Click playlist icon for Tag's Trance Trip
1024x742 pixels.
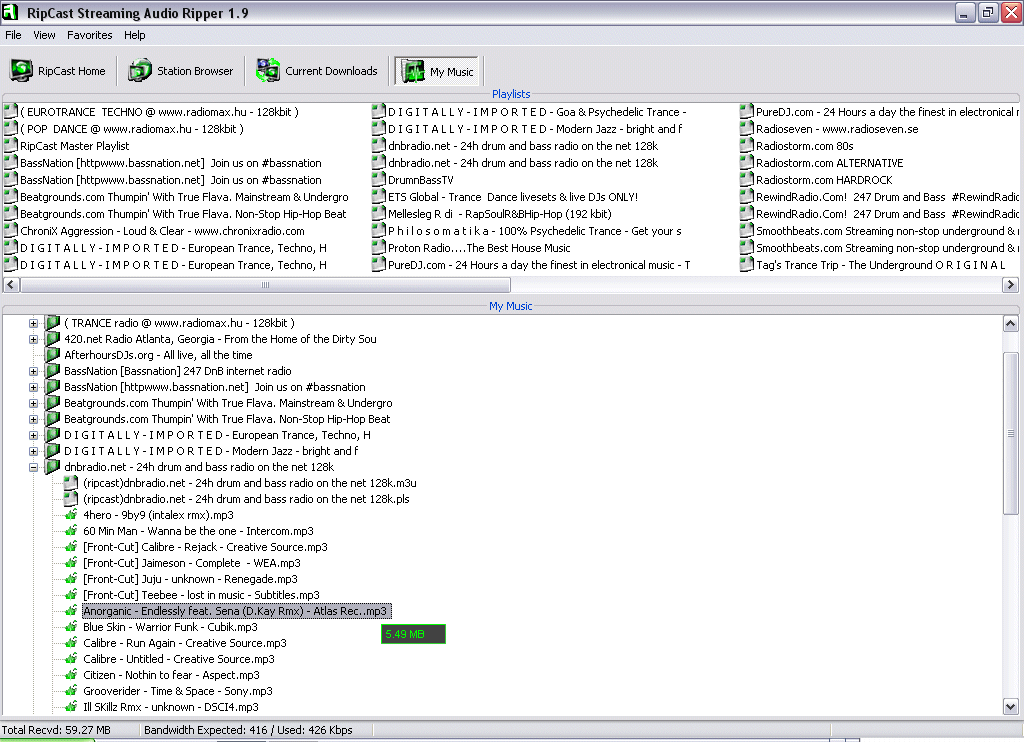746,264
